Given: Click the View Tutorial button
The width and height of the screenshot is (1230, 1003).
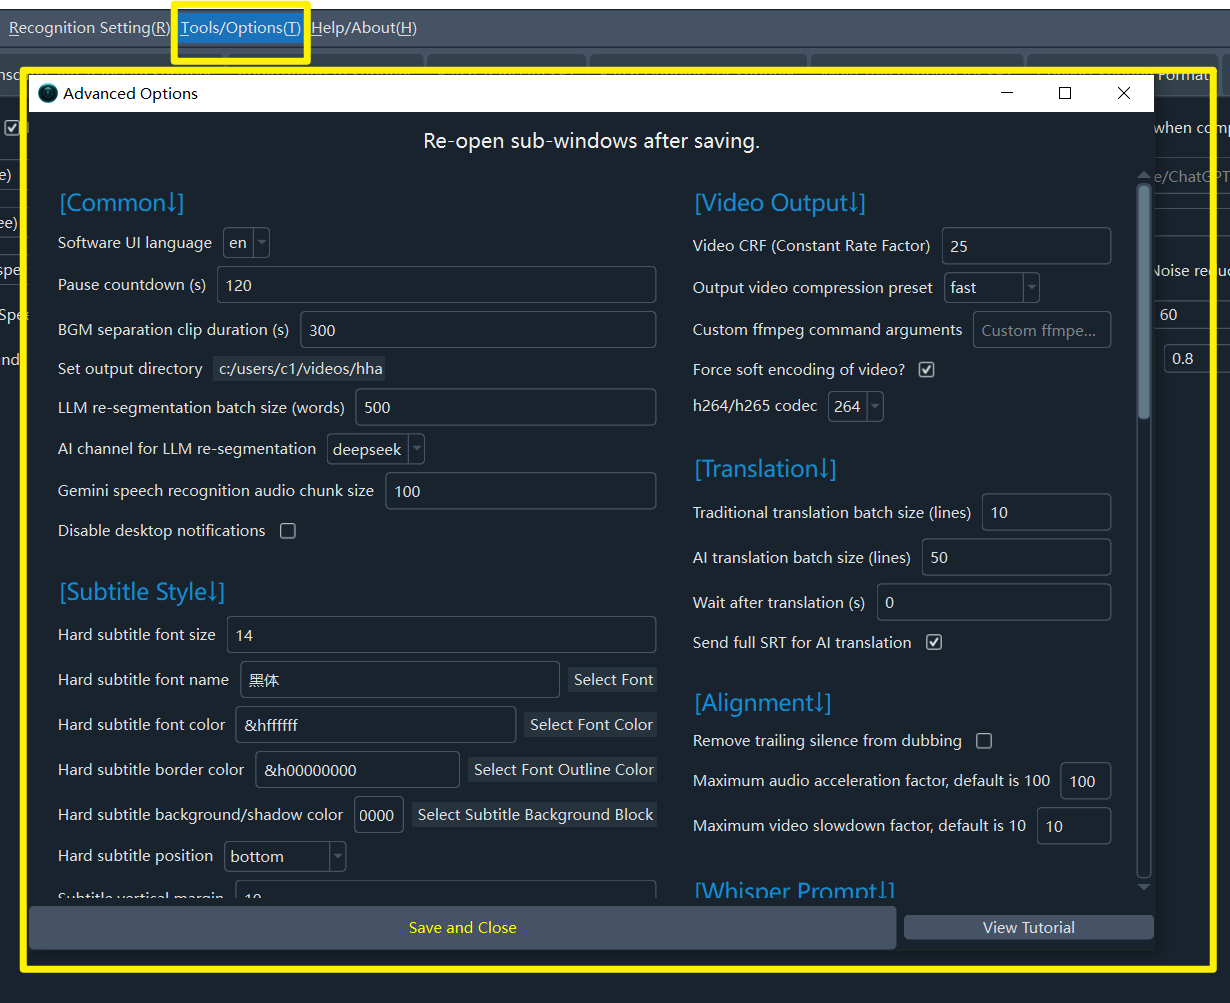Looking at the screenshot, I should point(1028,928).
